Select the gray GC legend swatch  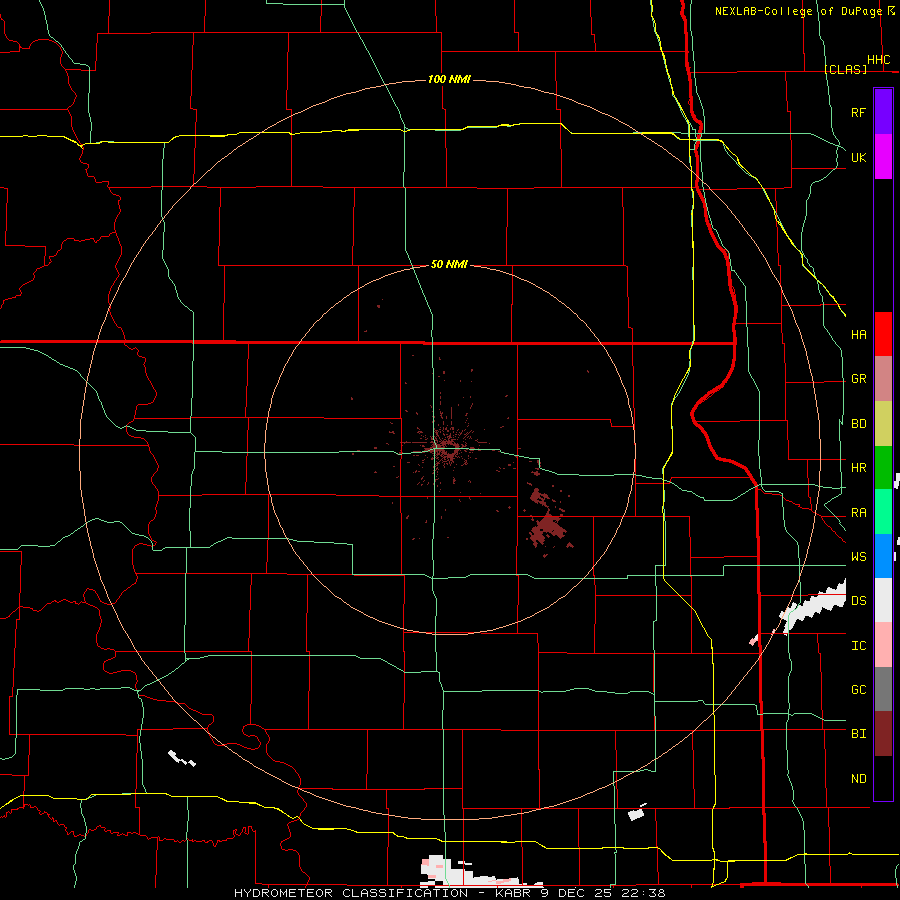(x=883, y=689)
